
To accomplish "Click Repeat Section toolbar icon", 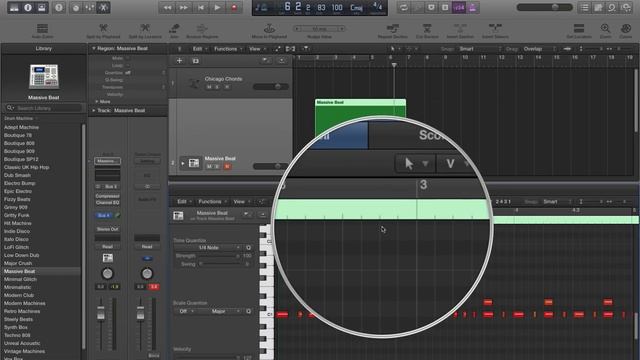I will tap(393, 30).
